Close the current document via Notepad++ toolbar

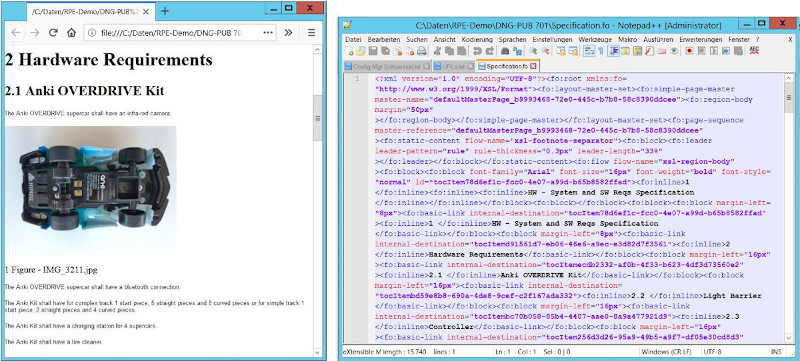pos(397,51)
